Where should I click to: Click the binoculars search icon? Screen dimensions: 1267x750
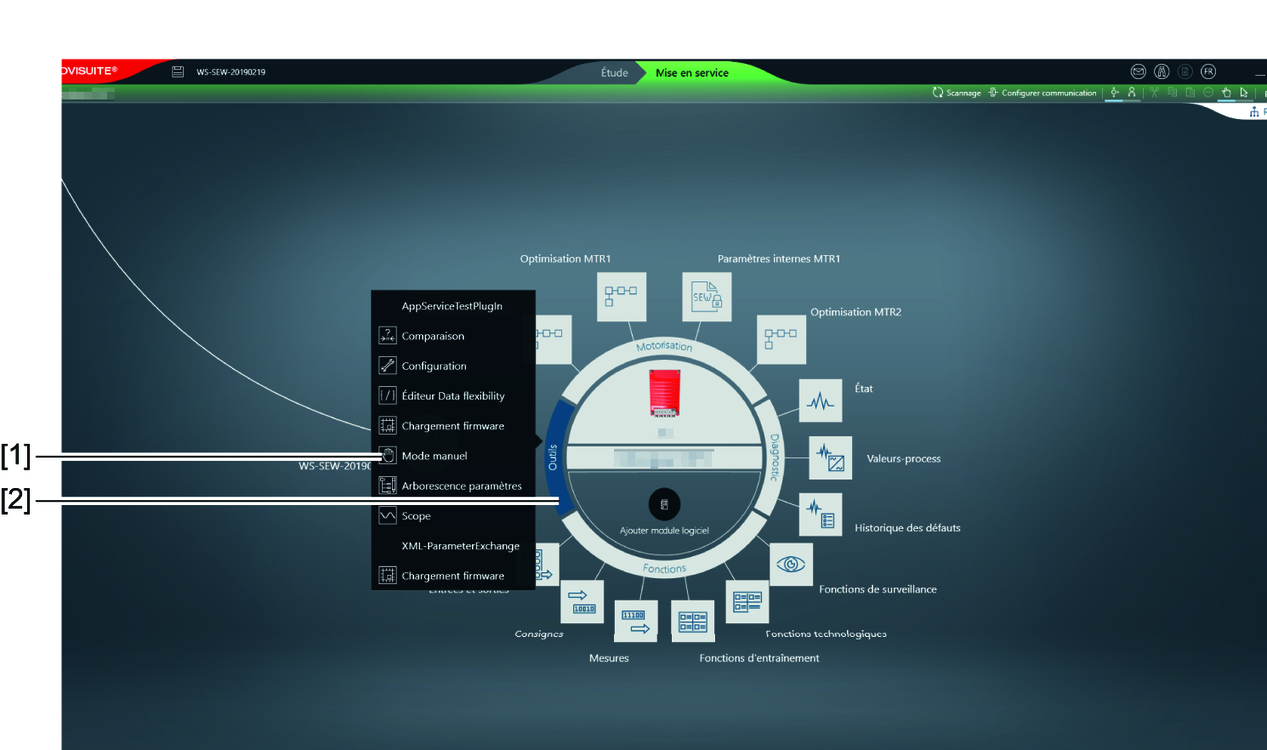pyautogui.click(x=1161, y=72)
